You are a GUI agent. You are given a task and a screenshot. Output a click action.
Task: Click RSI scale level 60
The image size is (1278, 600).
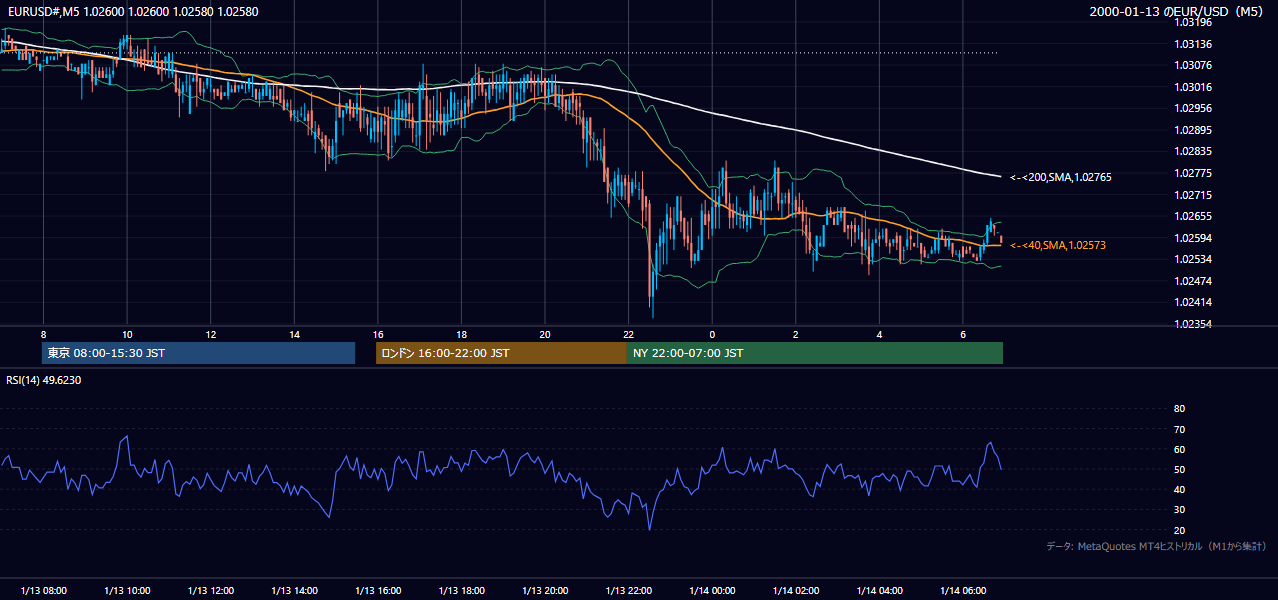coord(1179,449)
